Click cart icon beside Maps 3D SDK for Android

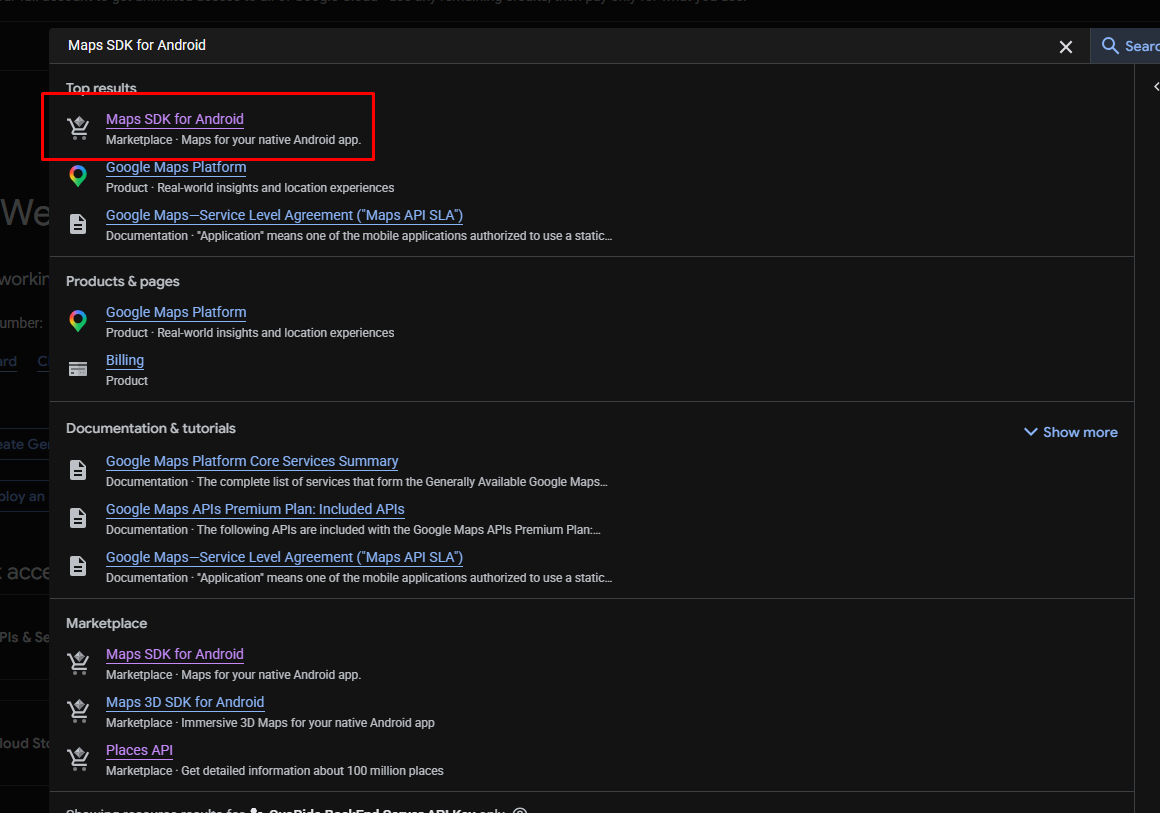point(78,711)
